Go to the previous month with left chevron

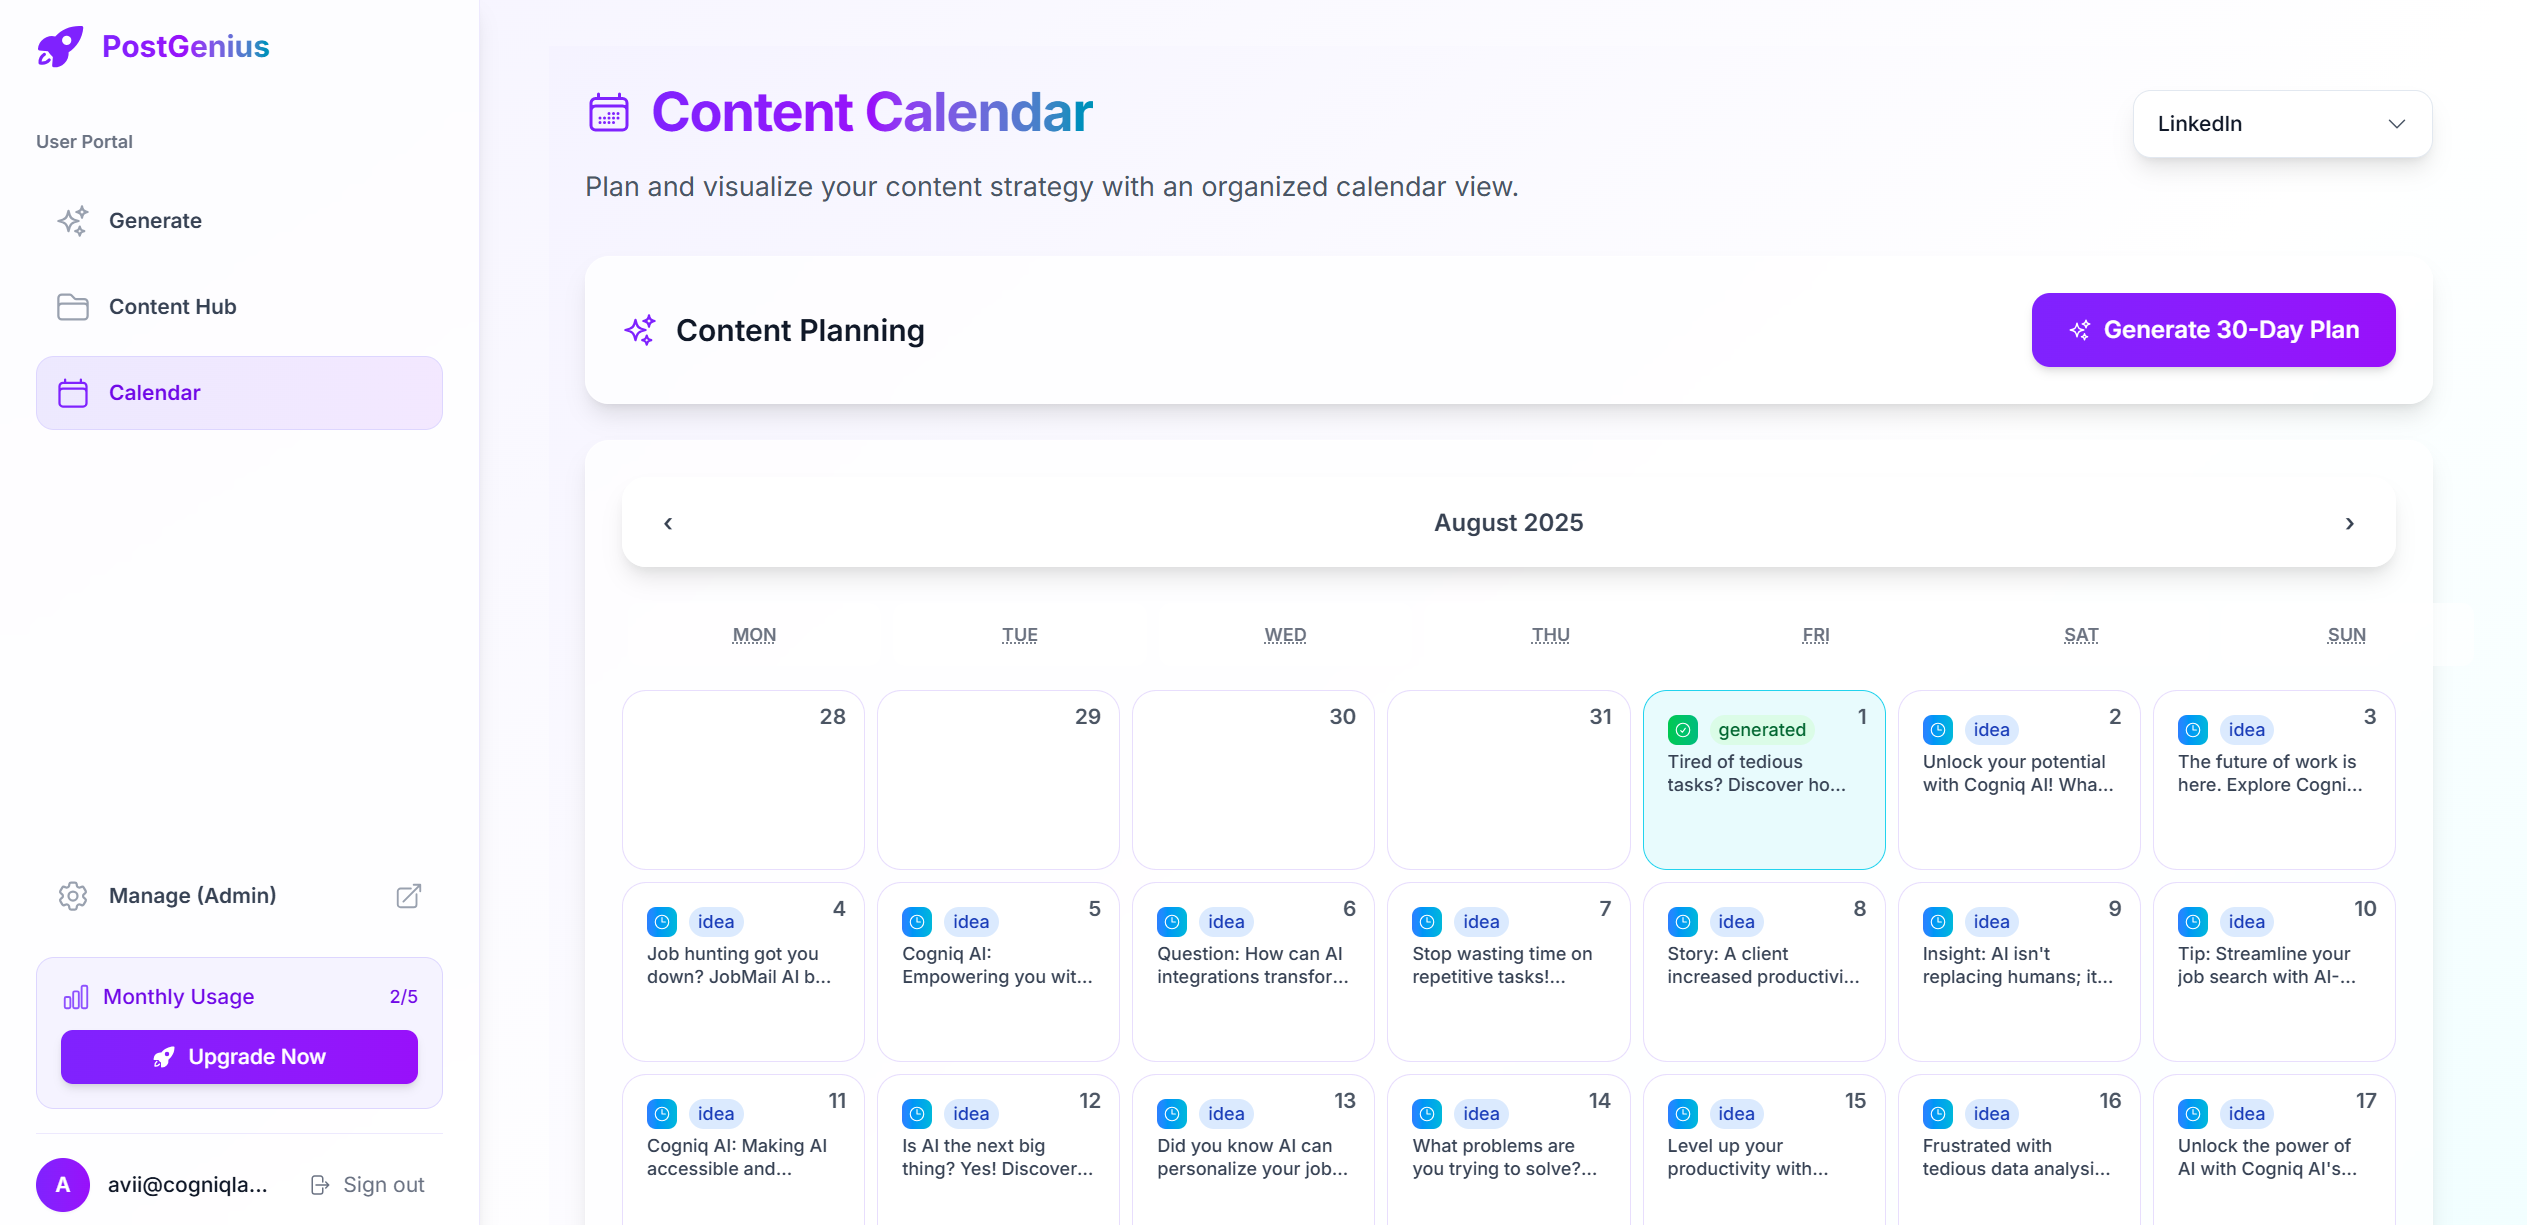click(x=668, y=523)
